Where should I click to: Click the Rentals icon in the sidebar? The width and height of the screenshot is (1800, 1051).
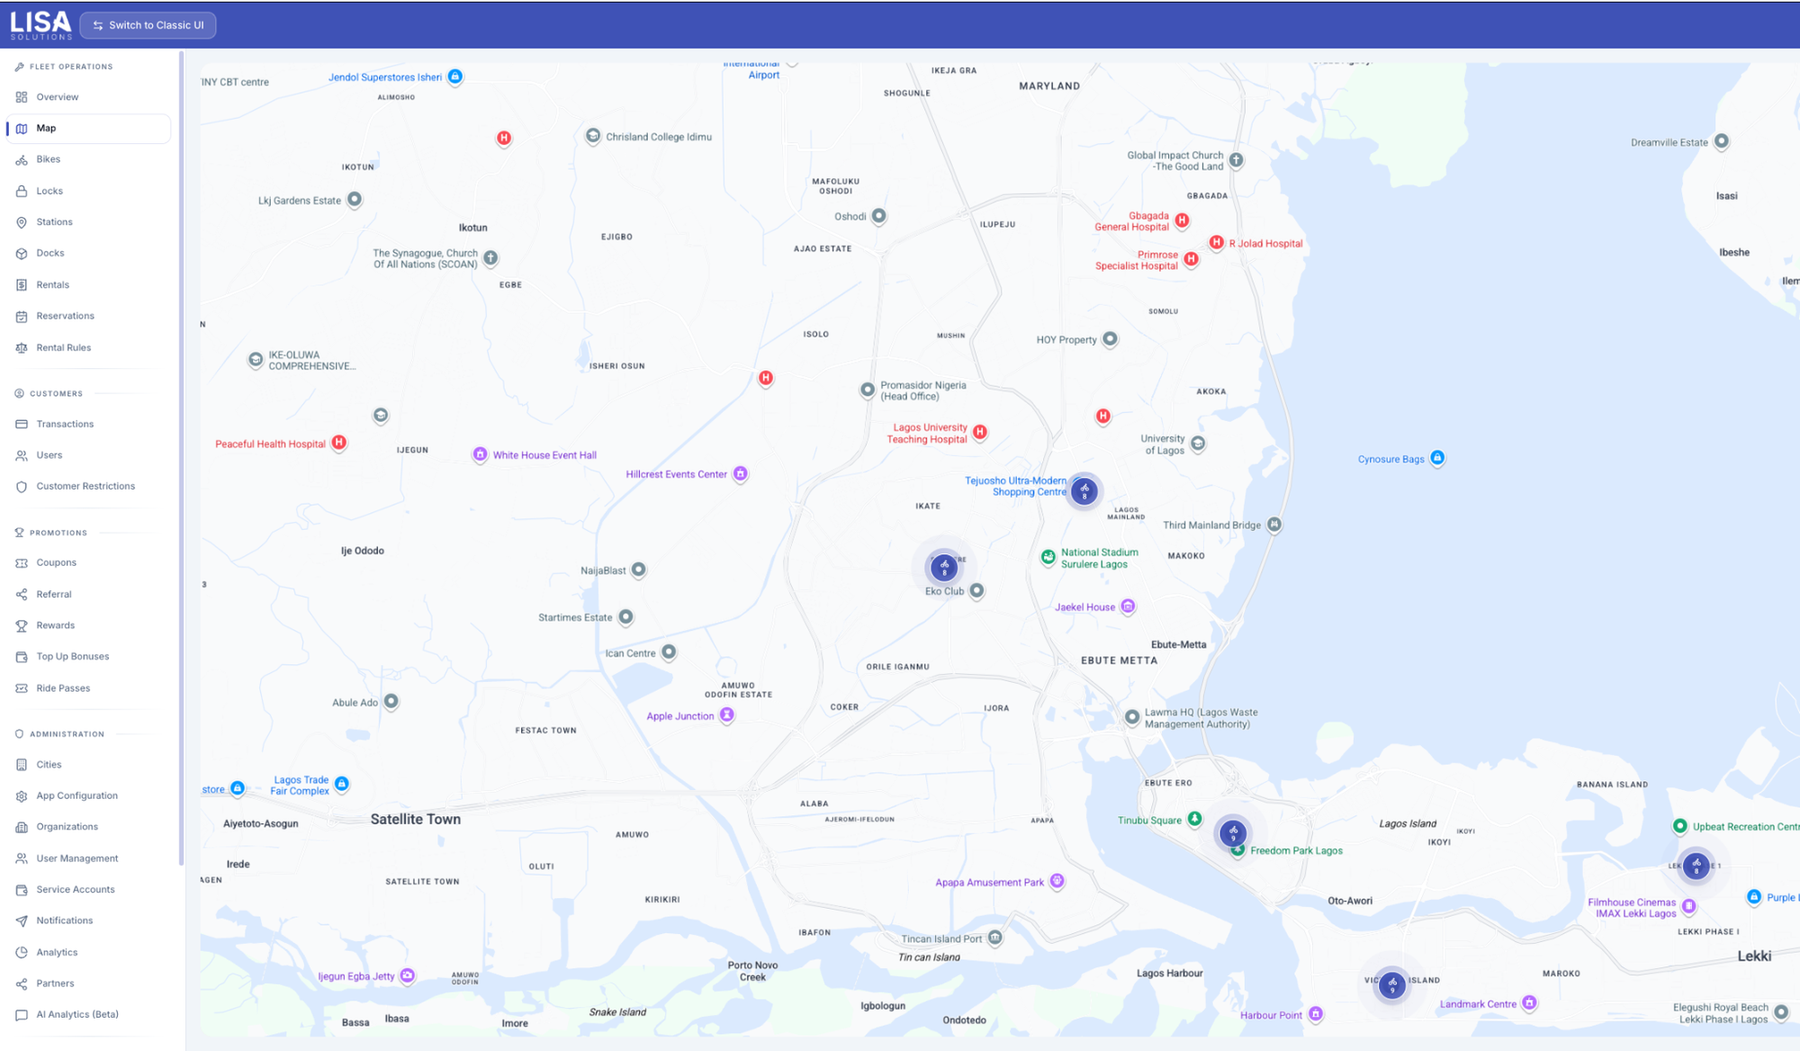21,285
